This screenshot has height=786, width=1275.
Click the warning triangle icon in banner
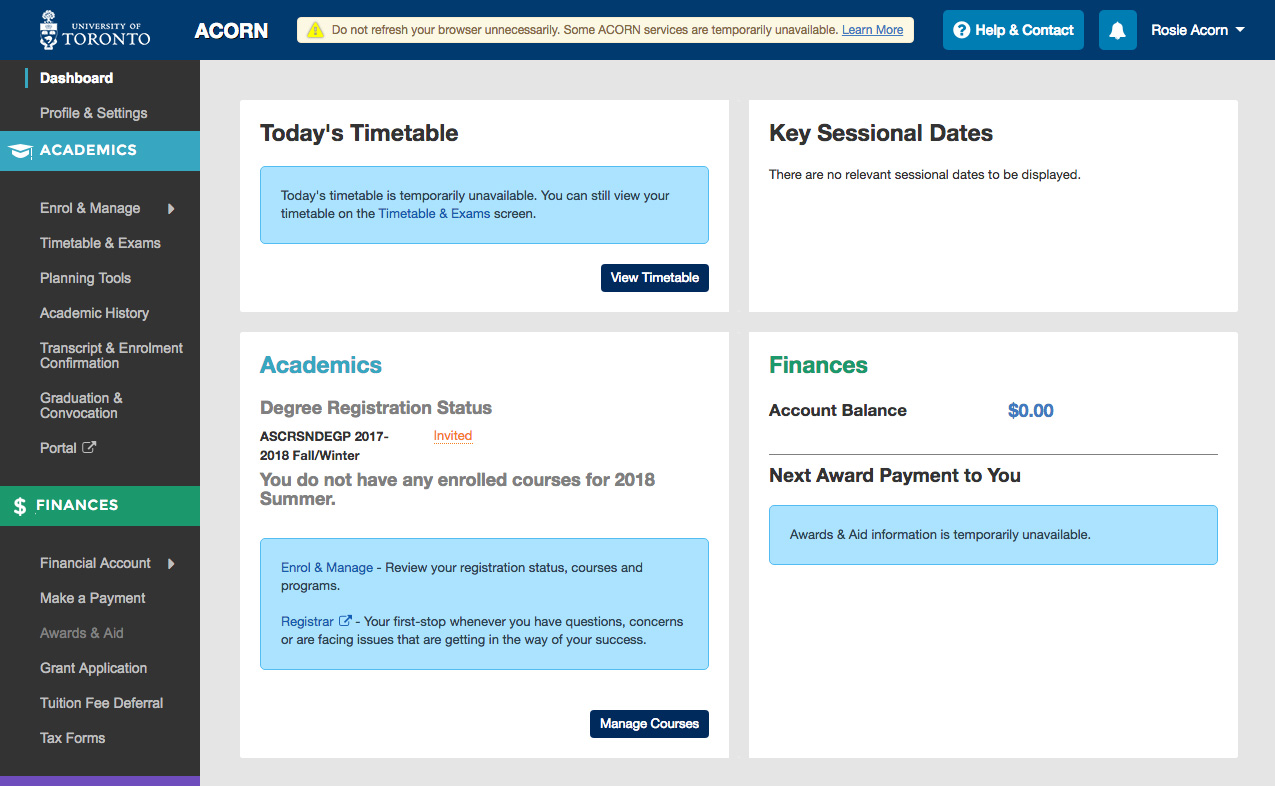316,30
